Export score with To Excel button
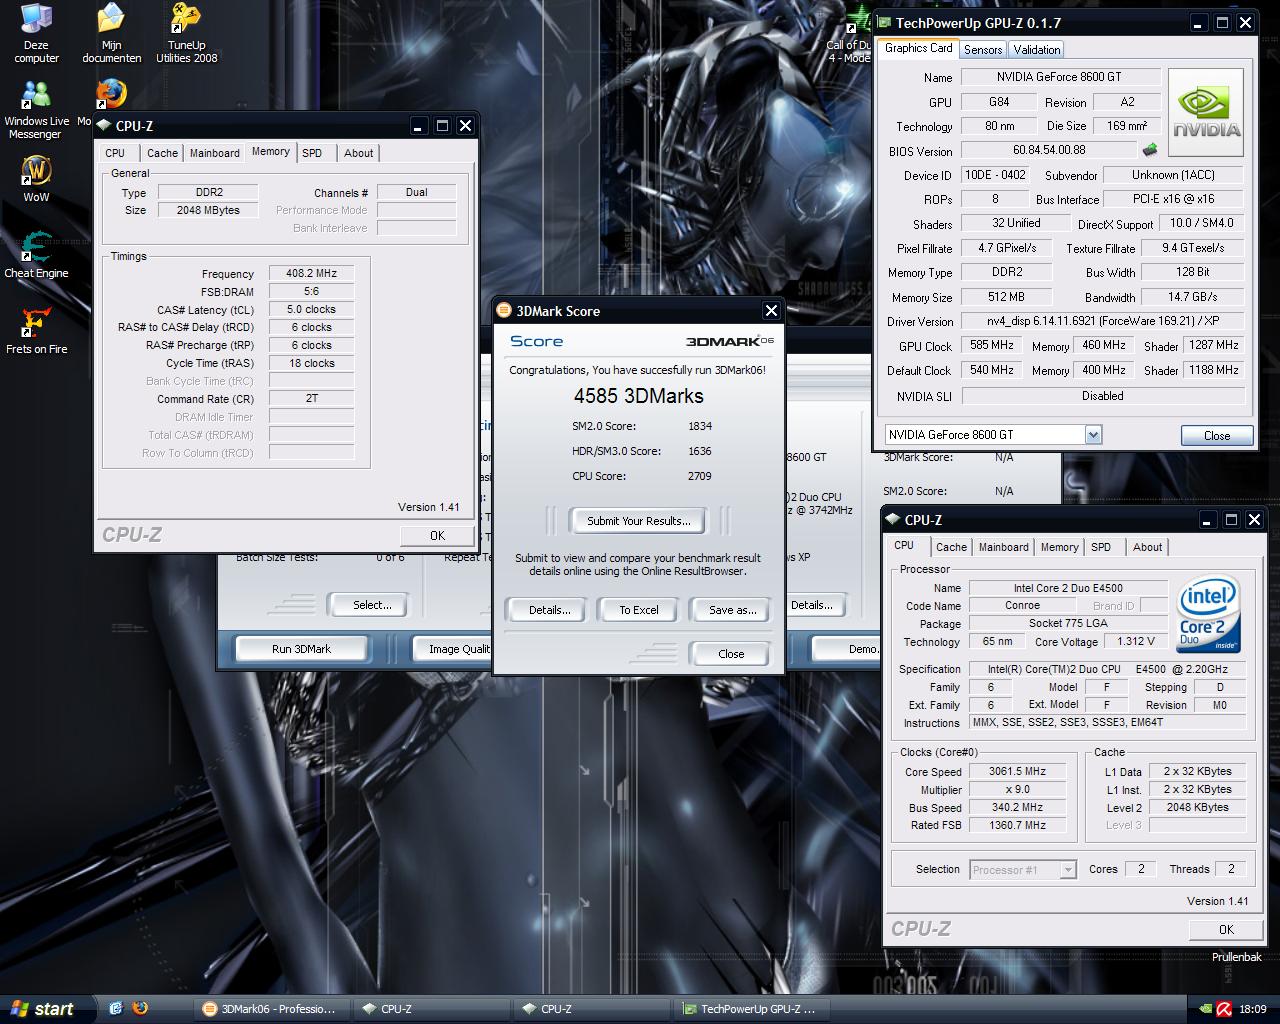 638,610
